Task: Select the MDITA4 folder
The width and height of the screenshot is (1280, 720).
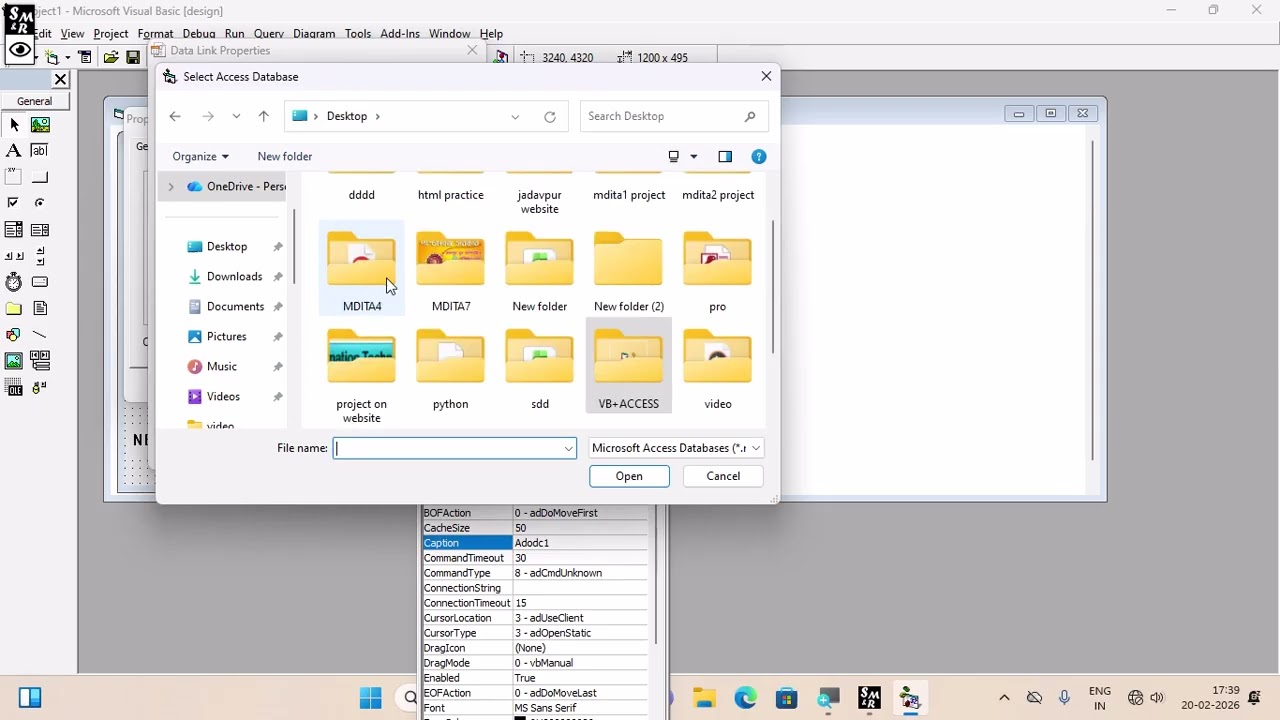Action: pos(362,270)
